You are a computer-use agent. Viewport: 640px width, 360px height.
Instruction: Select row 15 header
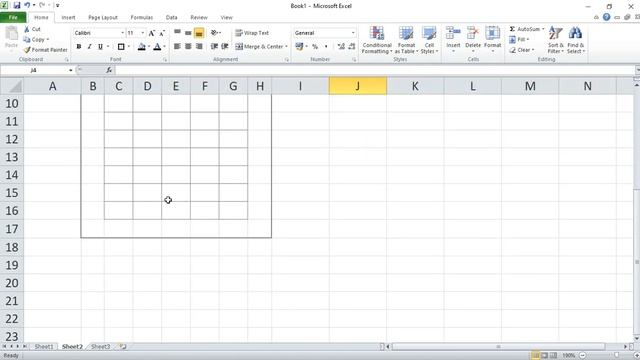(x=12, y=193)
